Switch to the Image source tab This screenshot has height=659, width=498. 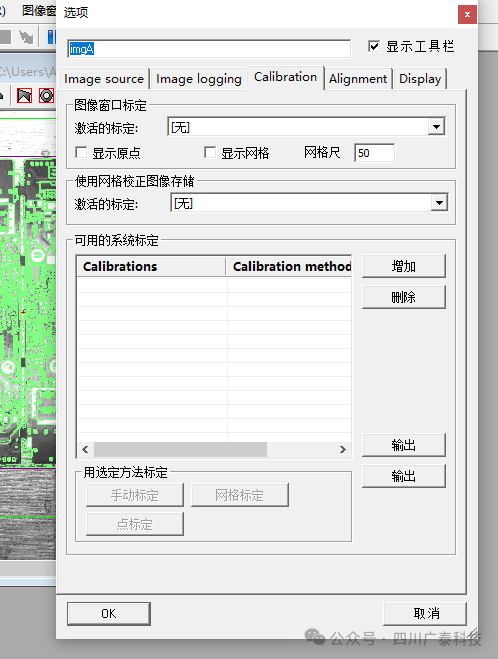pos(104,79)
